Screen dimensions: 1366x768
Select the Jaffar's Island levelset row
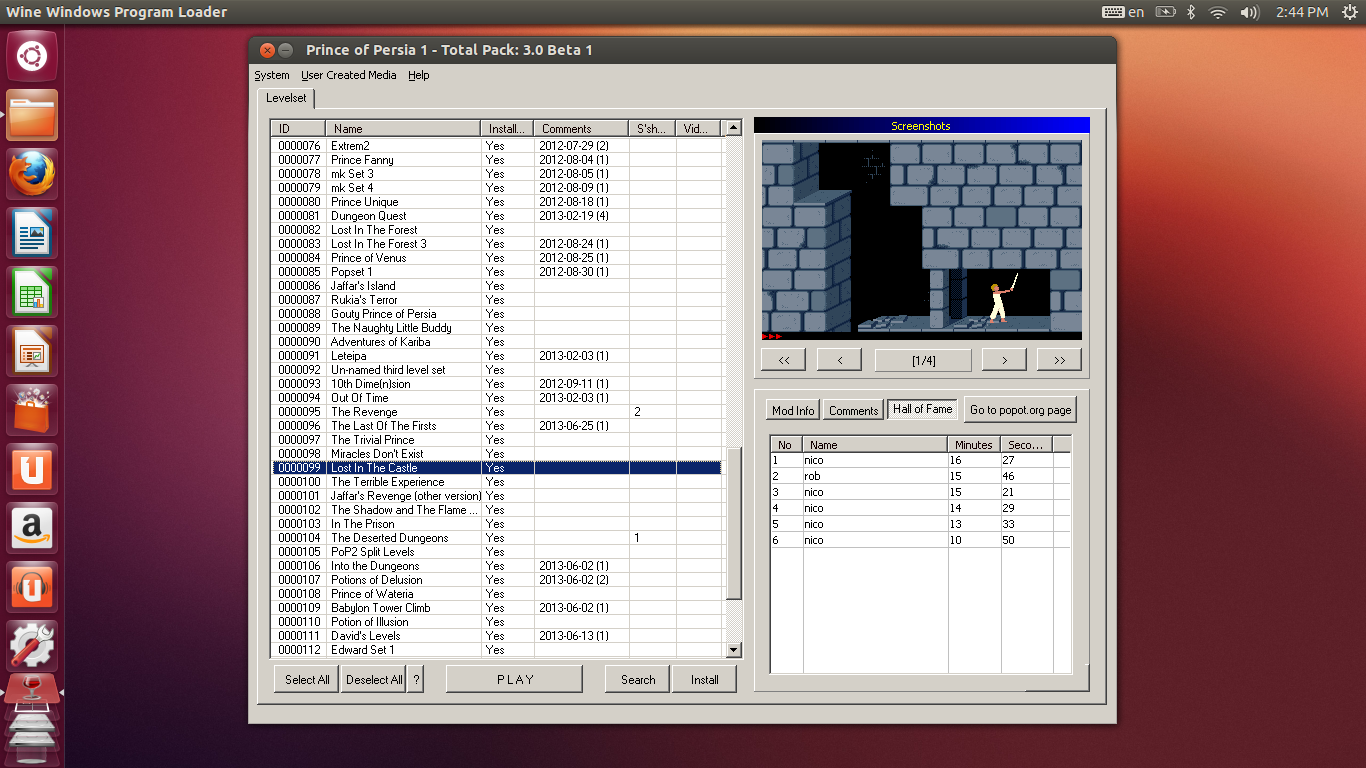[x=497, y=286]
